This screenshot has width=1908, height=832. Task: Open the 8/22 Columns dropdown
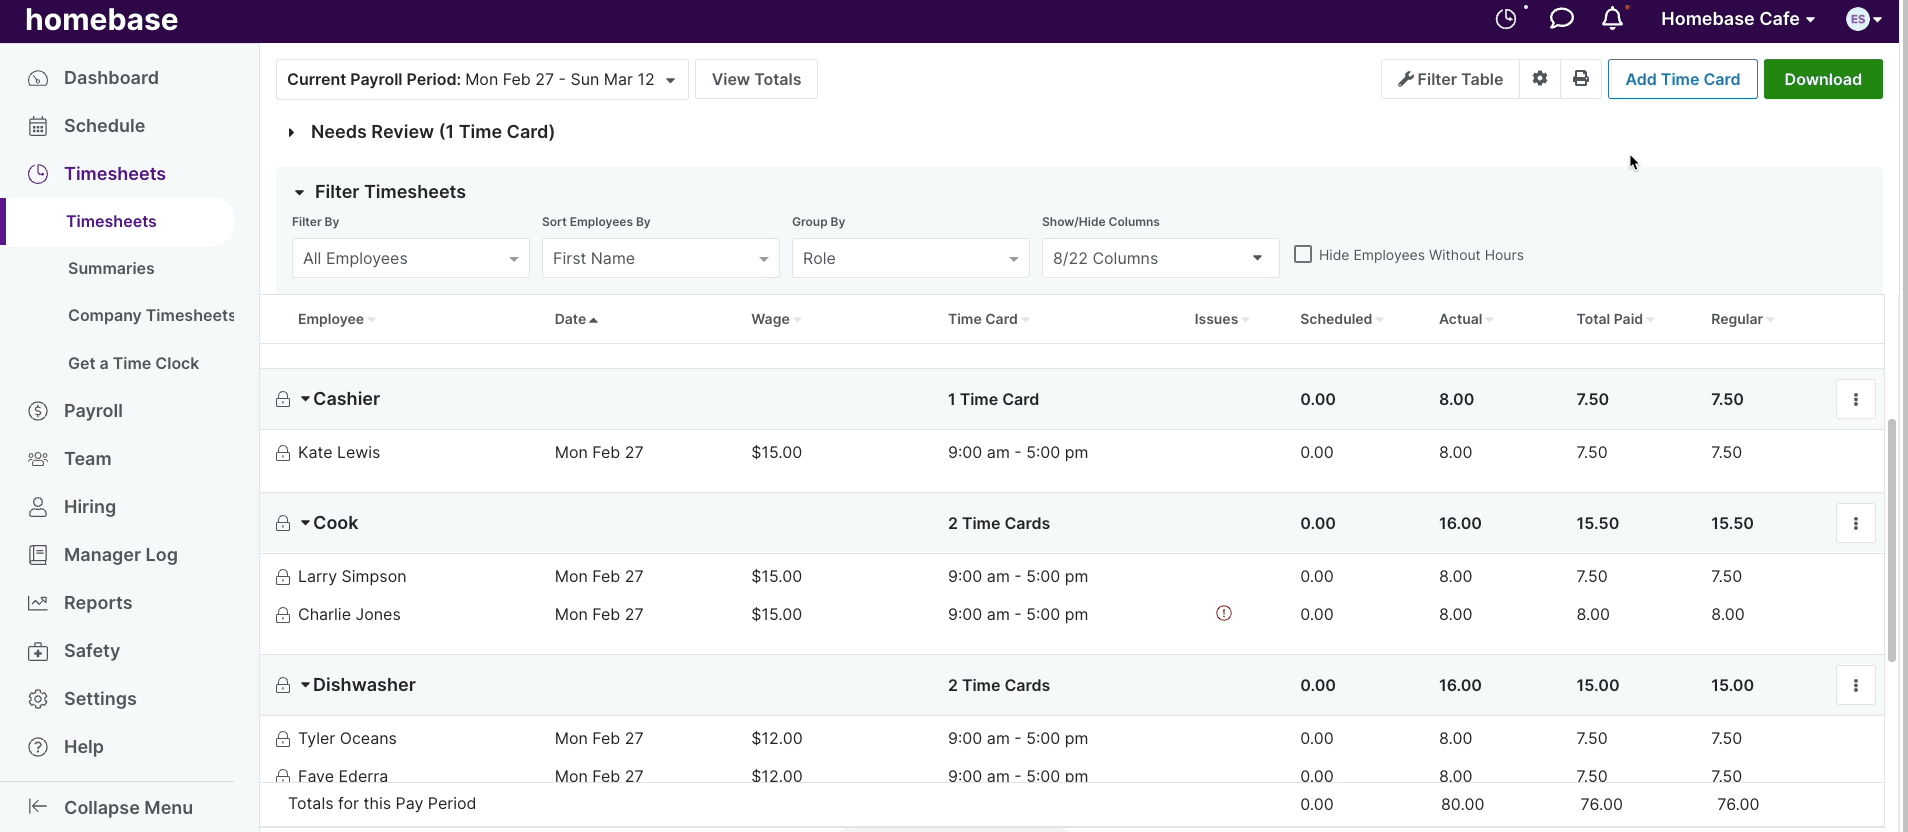point(1160,258)
